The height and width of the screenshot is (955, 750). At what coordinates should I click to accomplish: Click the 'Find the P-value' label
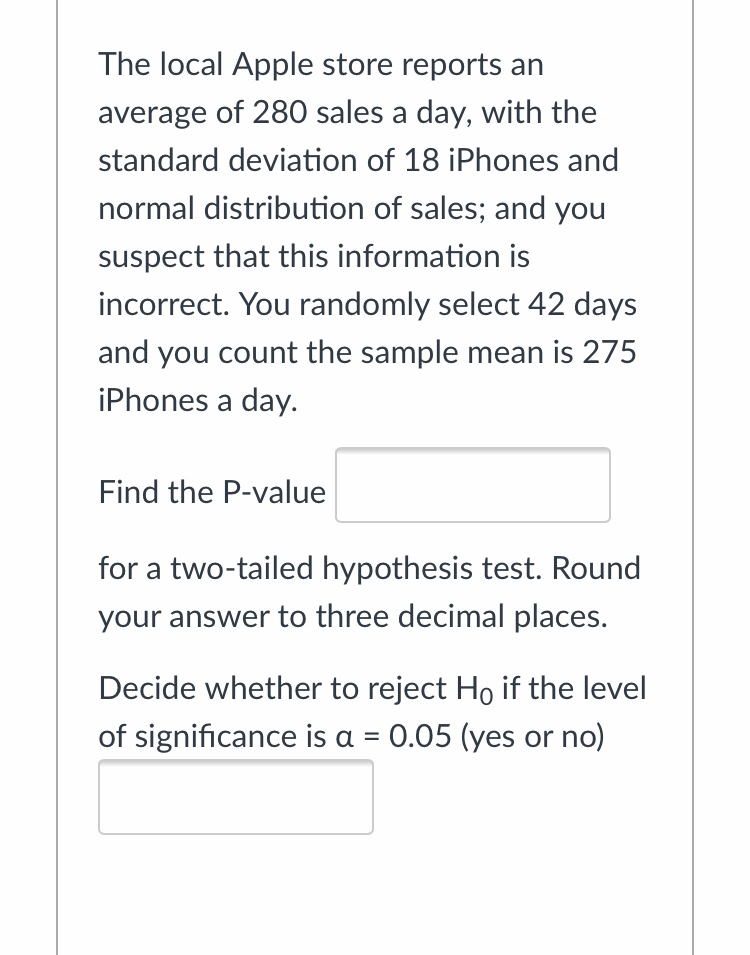[212, 492]
